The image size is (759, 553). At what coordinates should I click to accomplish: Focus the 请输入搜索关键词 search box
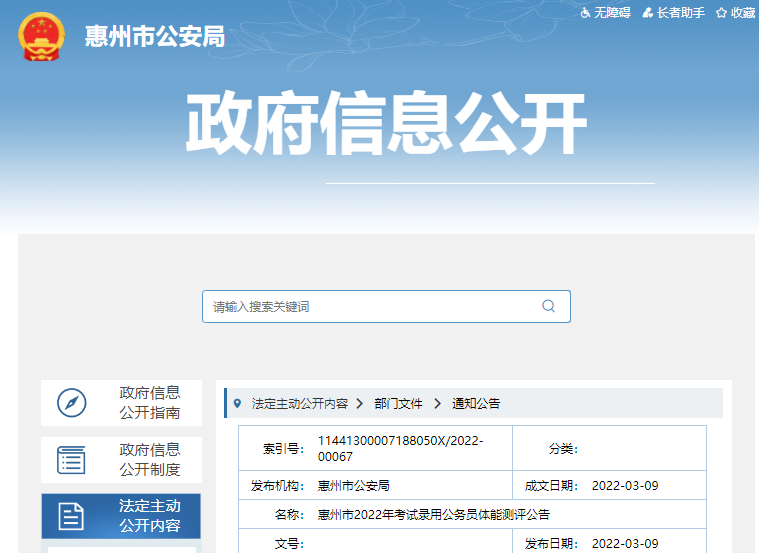click(370, 307)
